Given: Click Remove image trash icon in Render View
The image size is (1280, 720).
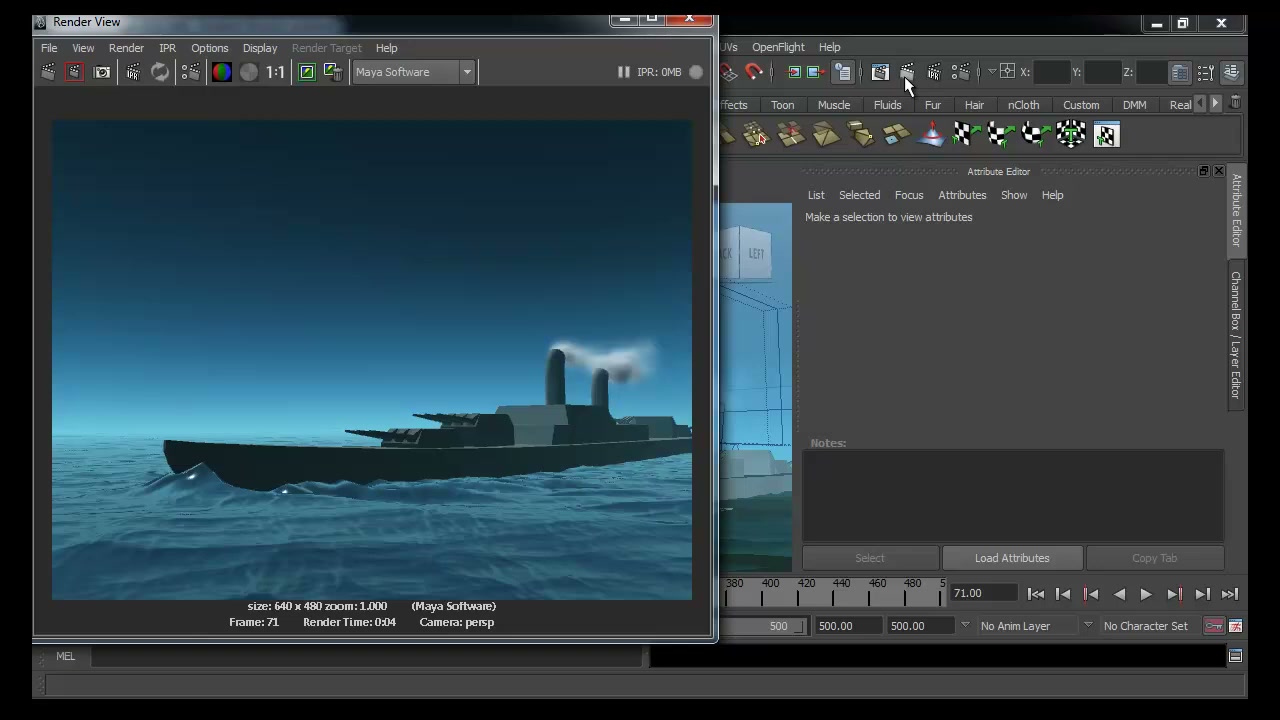Looking at the screenshot, I should tap(333, 72).
